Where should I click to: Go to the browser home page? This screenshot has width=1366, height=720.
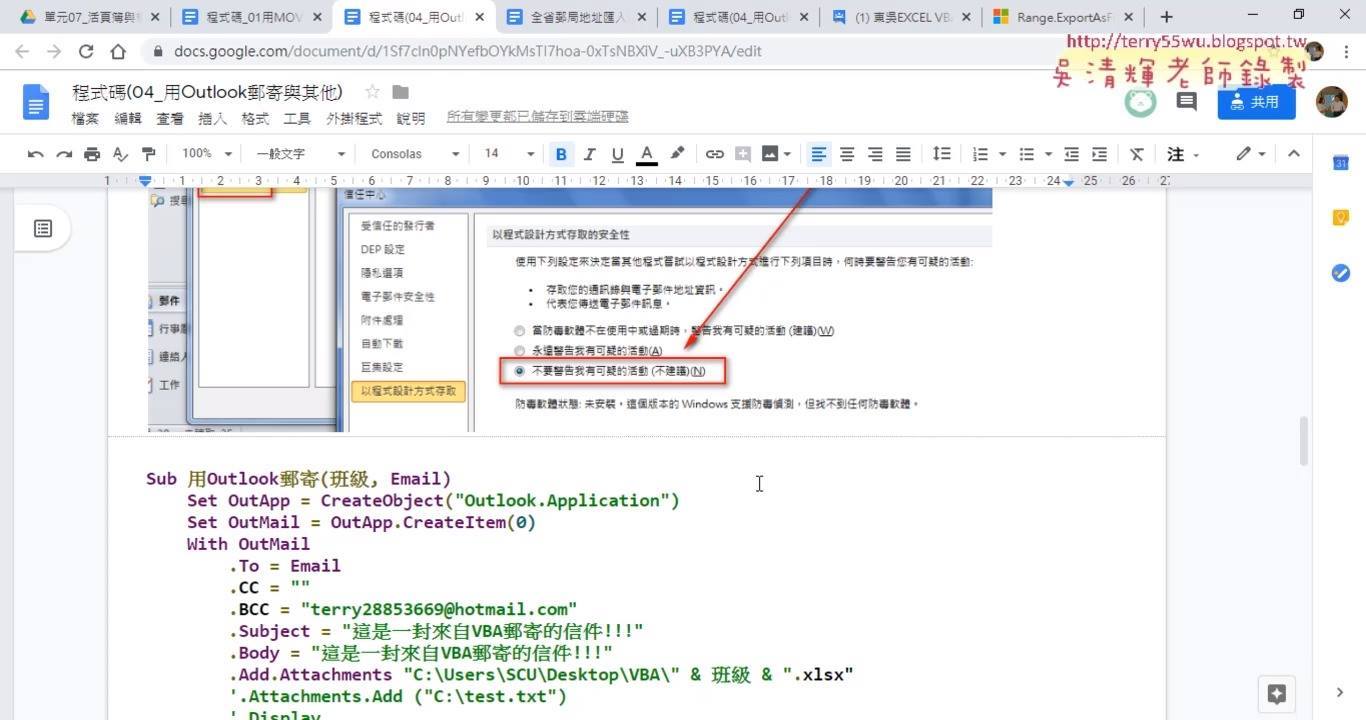coord(118,51)
